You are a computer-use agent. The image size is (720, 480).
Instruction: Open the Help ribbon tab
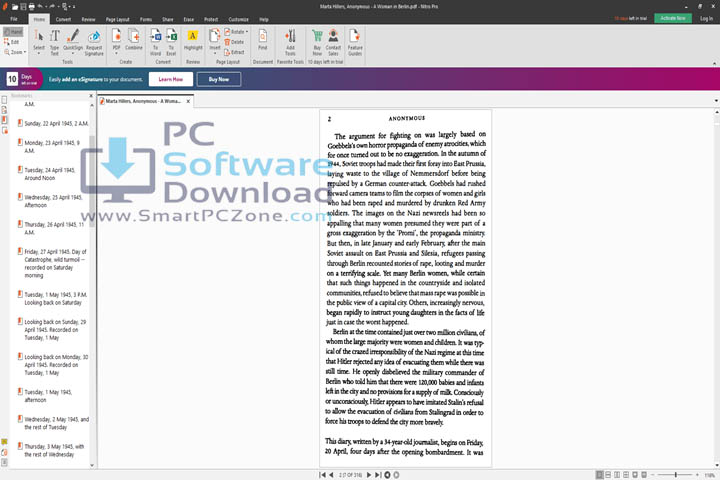pyautogui.click(x=264, y=19)
